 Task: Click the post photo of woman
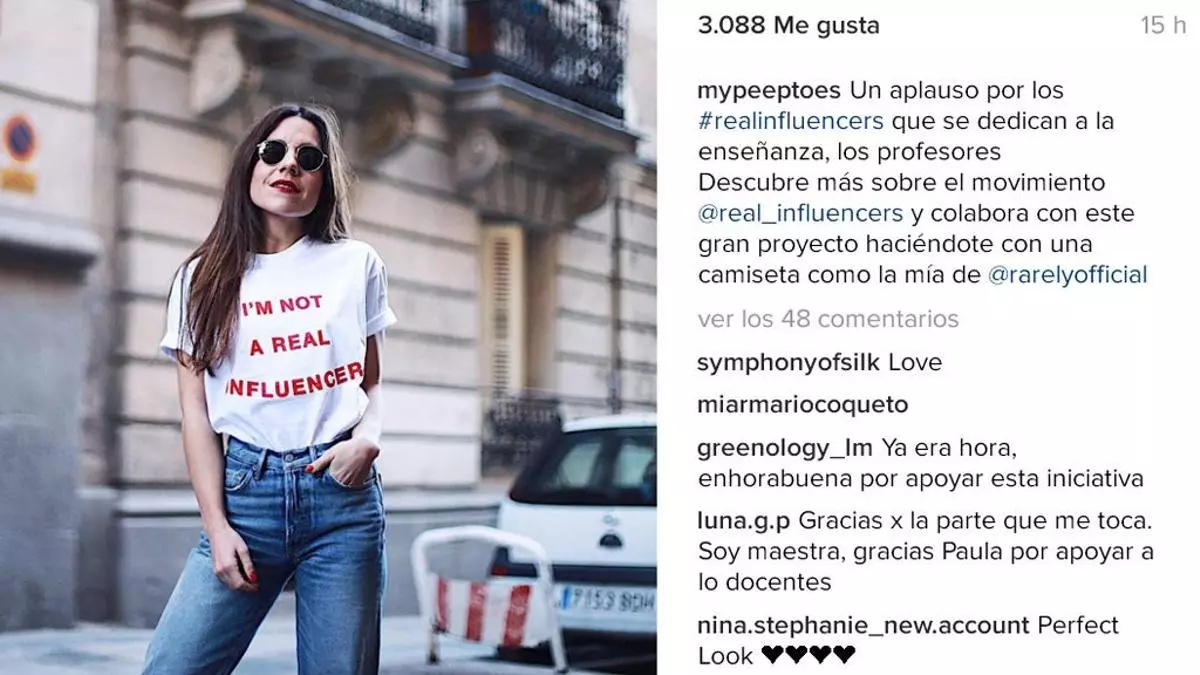[x=328, y=337]
